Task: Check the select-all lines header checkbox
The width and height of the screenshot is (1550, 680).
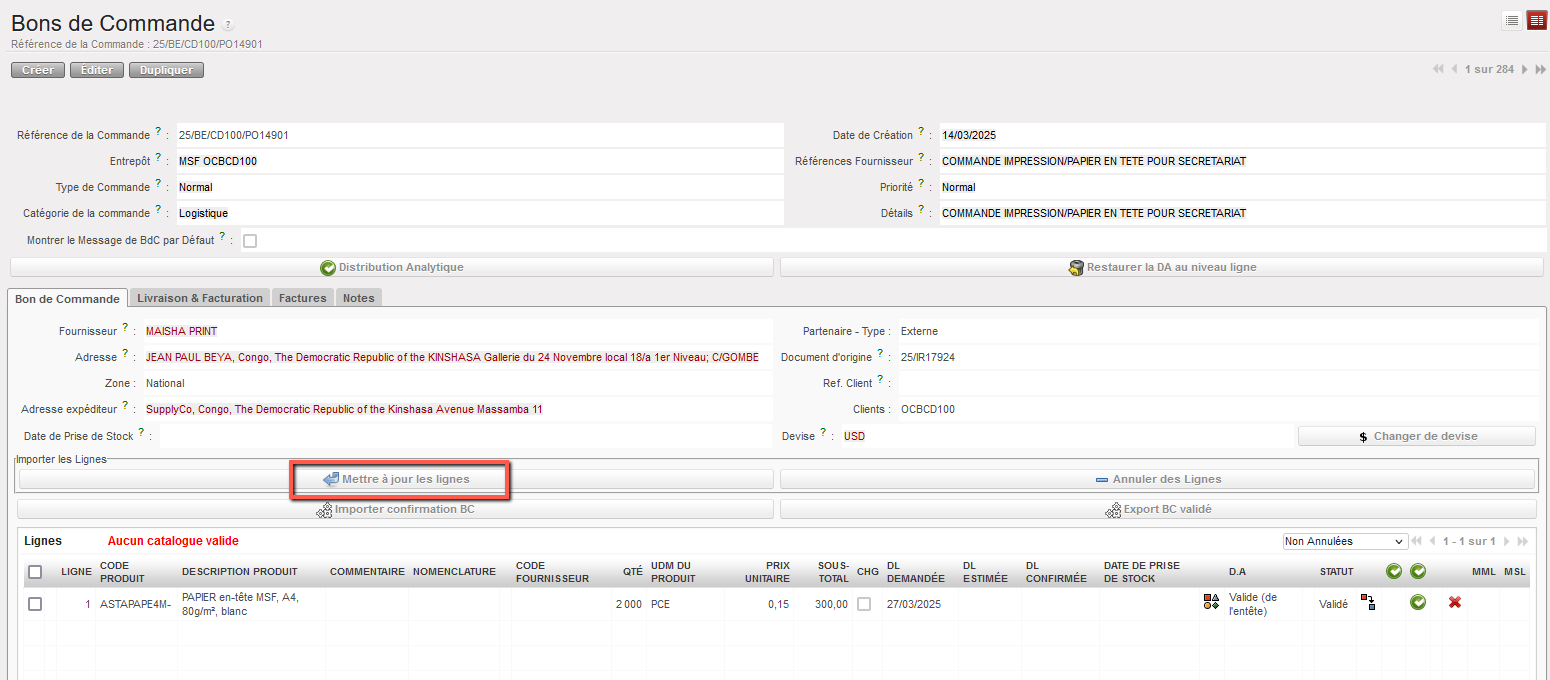Action: click(x=35, y=572)
